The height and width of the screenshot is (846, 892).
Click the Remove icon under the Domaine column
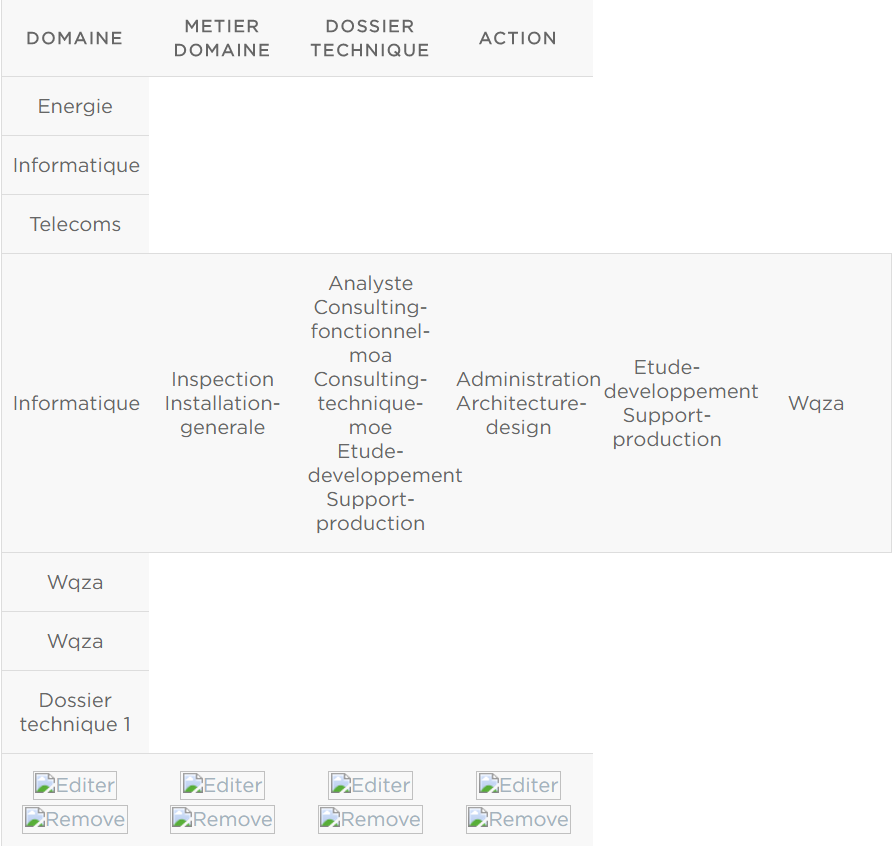(75, 819)
